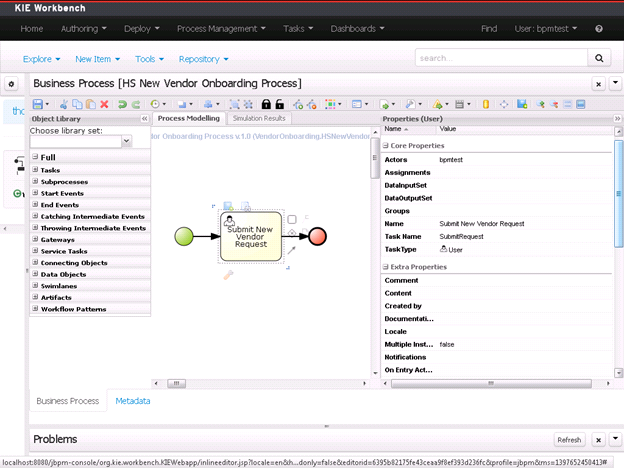Viewport: 624px width, 468px height.
Task: Click the crosshair icon in toolbar
Action: (504, 104)
